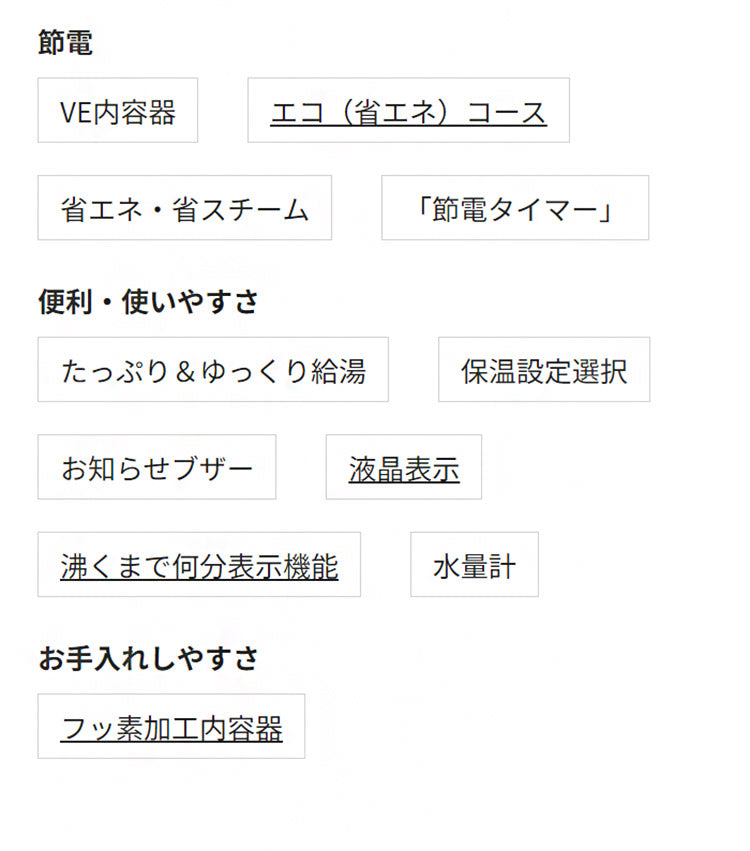Image resolution: width=750 pixels, height=851 pixels.
Task: Show the LCD display feature explanation
Action: click(x=404, y=467)
